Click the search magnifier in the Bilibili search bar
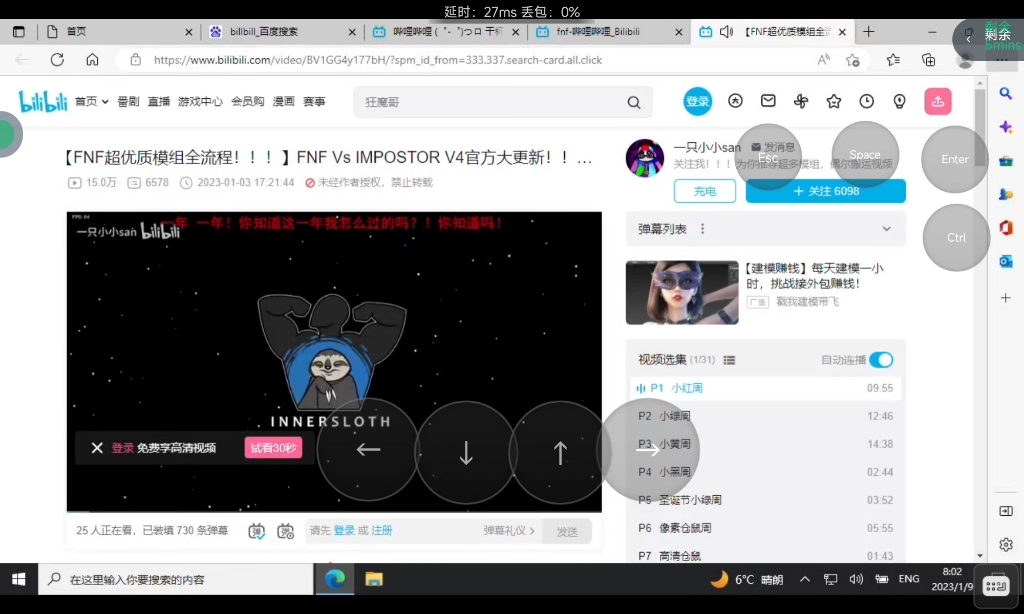 [x=633, y=102]
